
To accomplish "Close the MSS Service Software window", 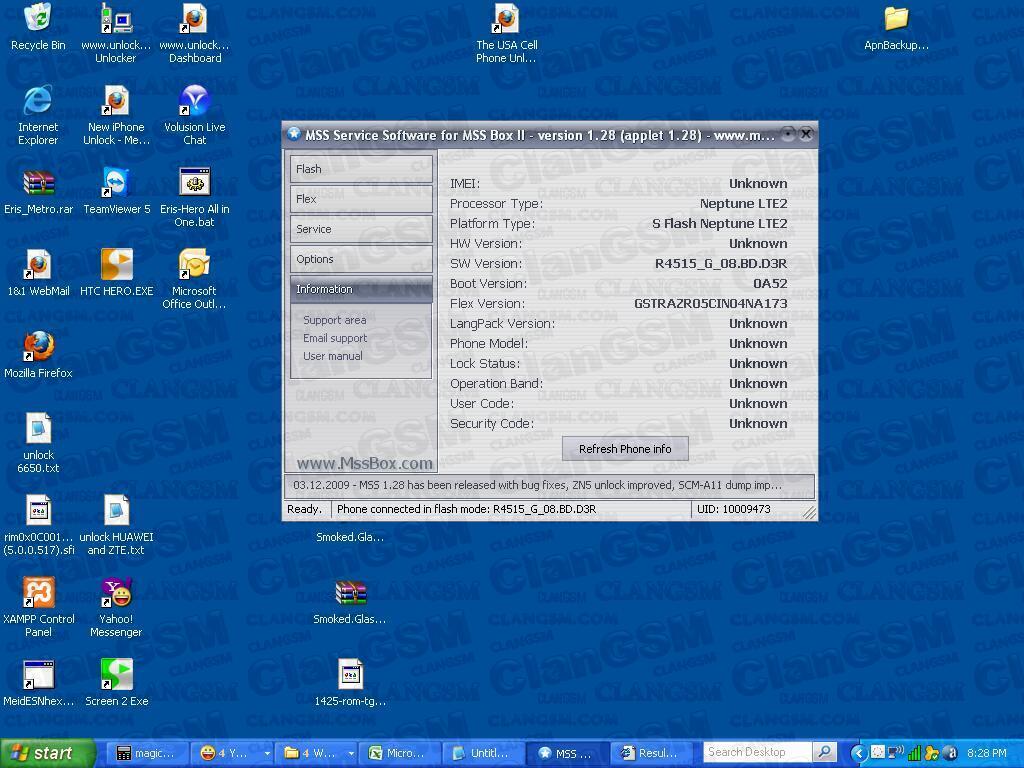I will tap(807, 134).
